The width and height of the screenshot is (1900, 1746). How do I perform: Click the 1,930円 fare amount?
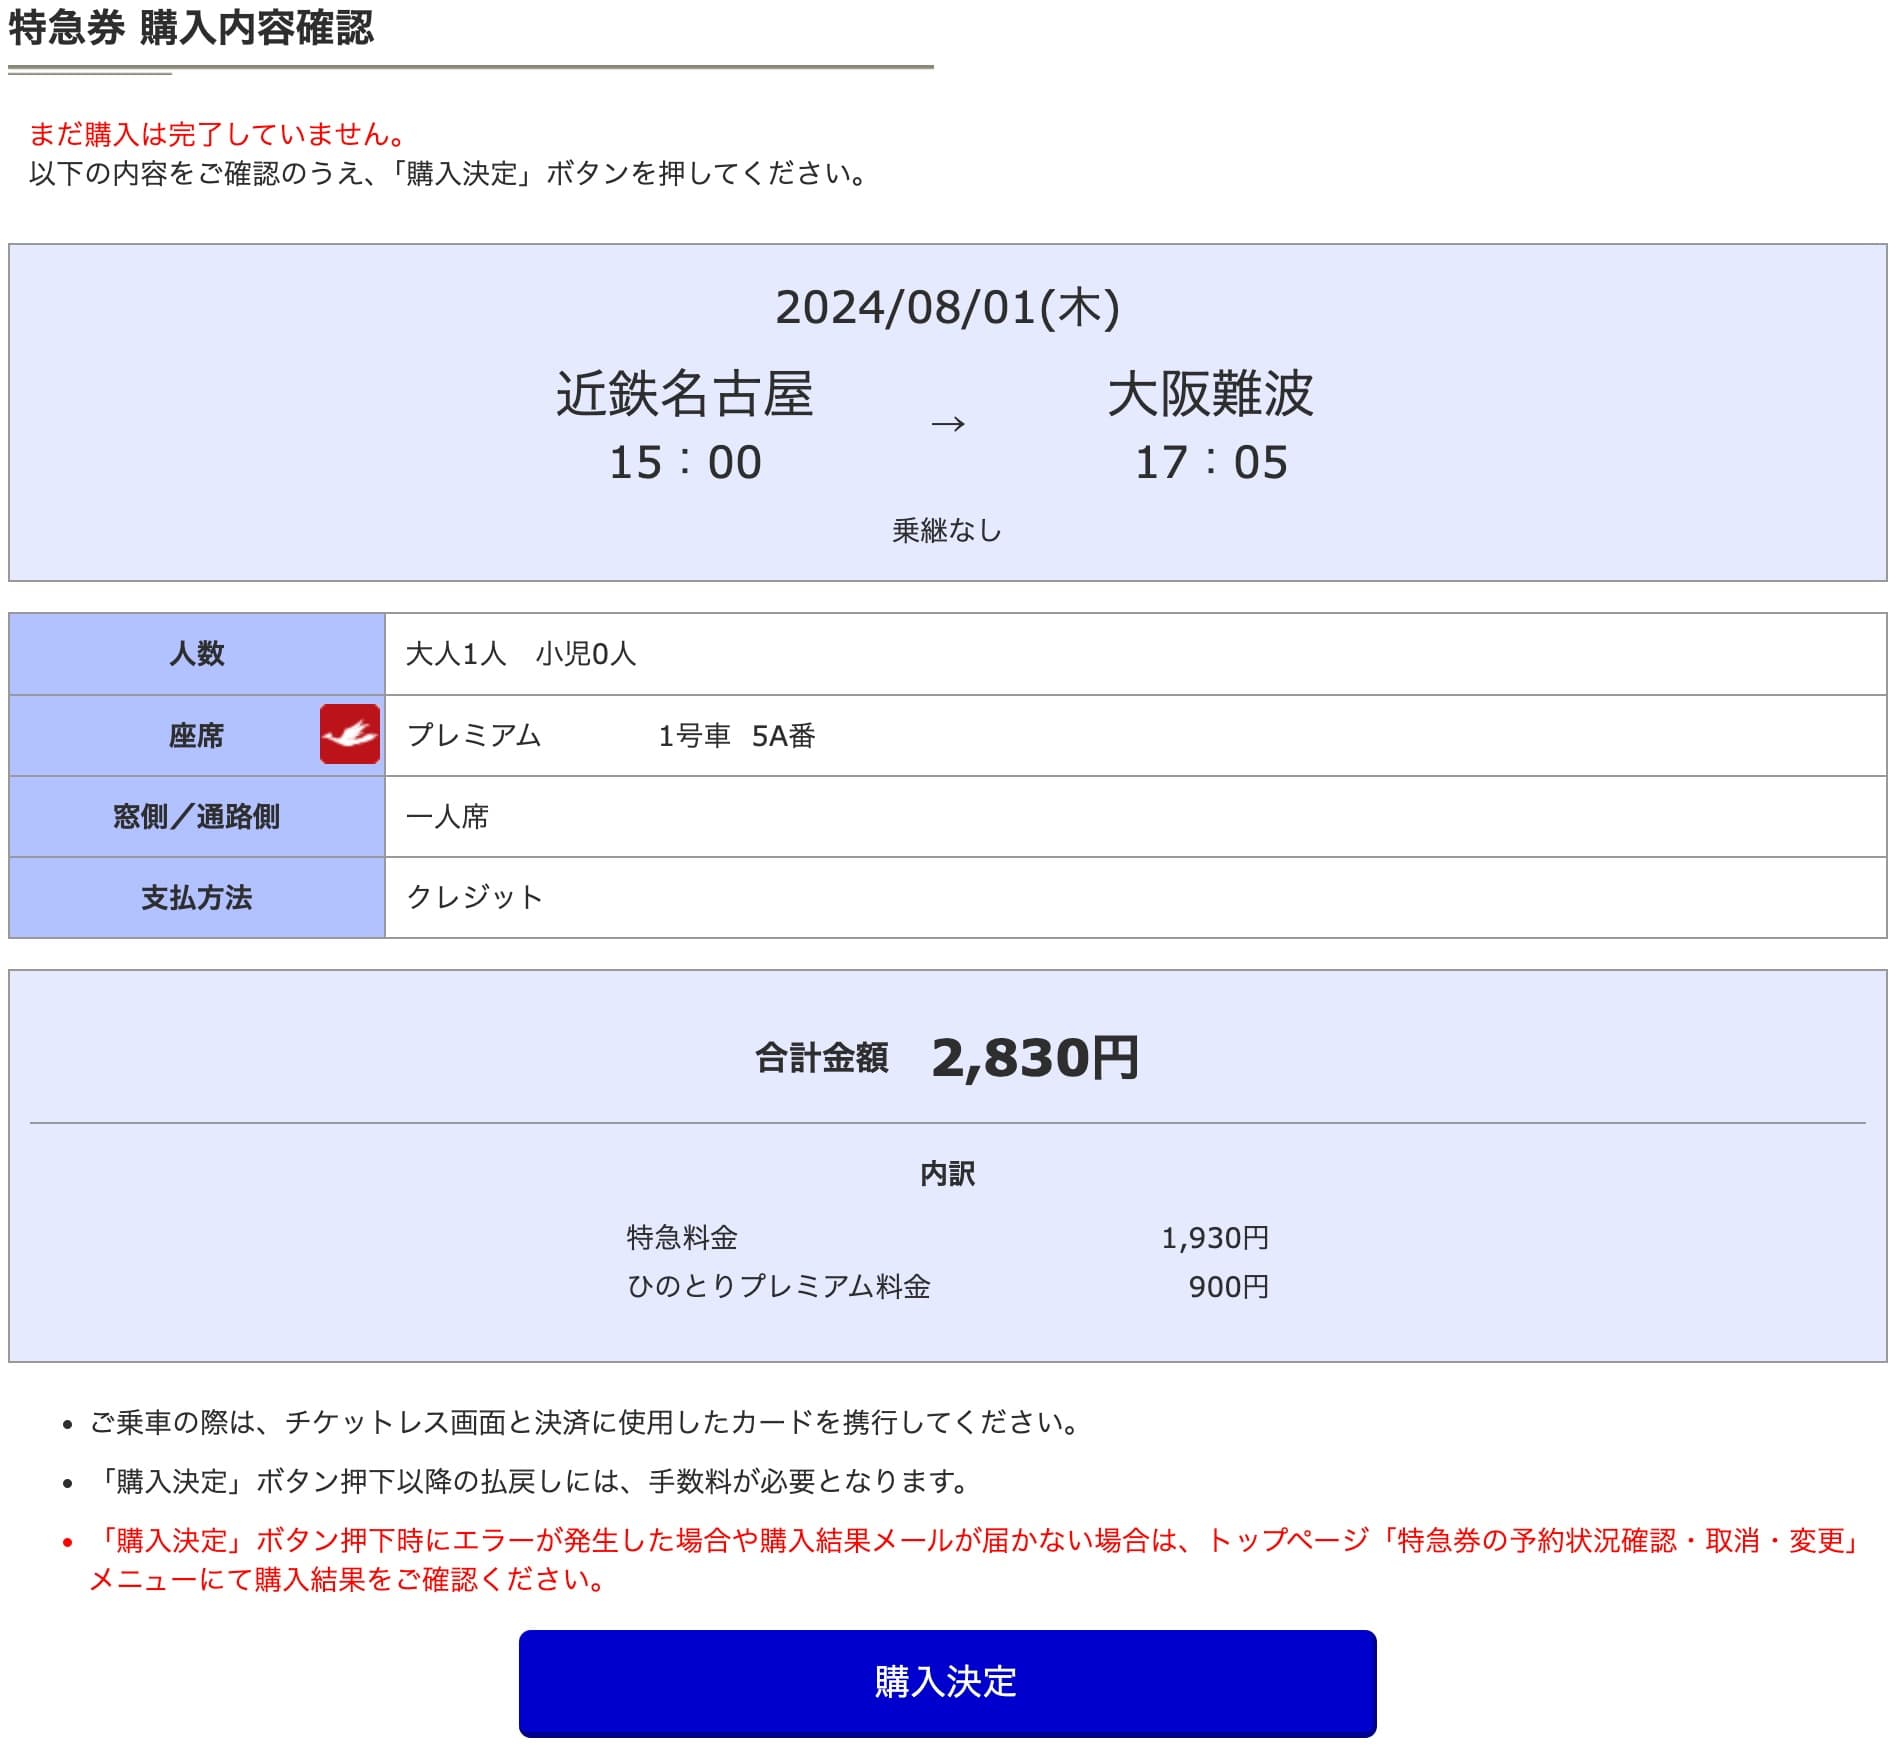tap(1215, 1238)
